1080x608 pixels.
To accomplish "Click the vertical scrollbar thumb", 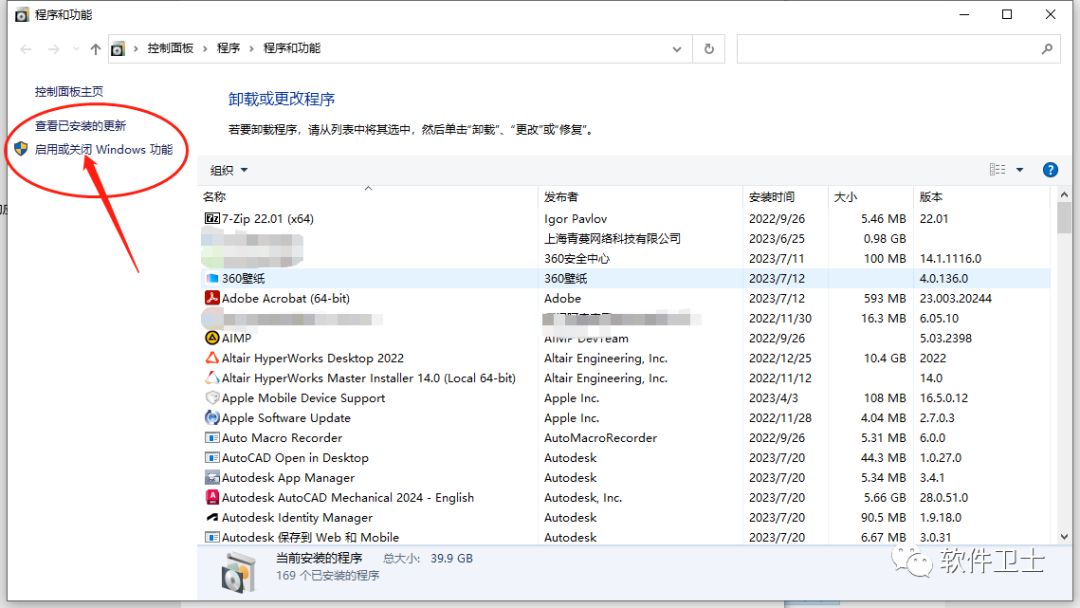I will [x=1064, y=218].
